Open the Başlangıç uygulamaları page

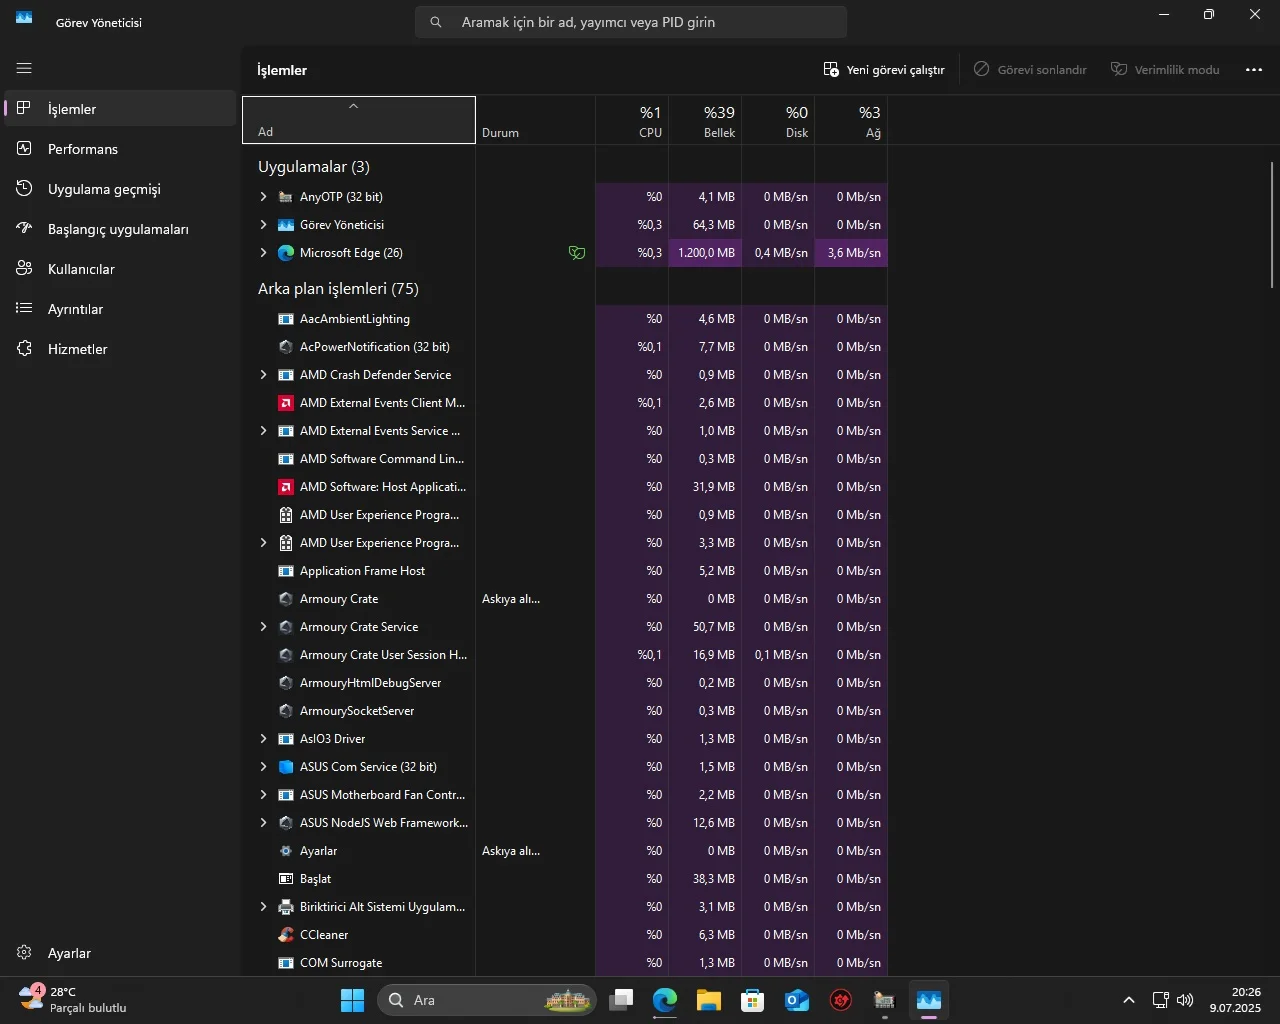(118, 229)
